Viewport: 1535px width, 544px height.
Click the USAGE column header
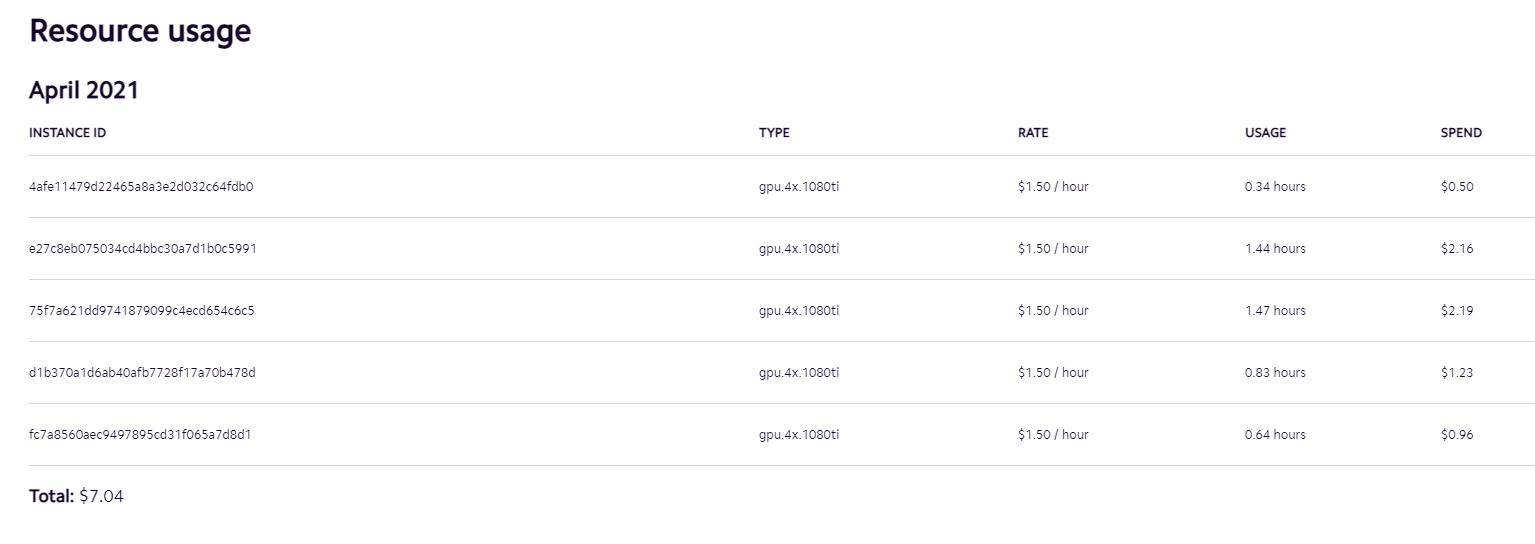click(x=1265, y=133)
